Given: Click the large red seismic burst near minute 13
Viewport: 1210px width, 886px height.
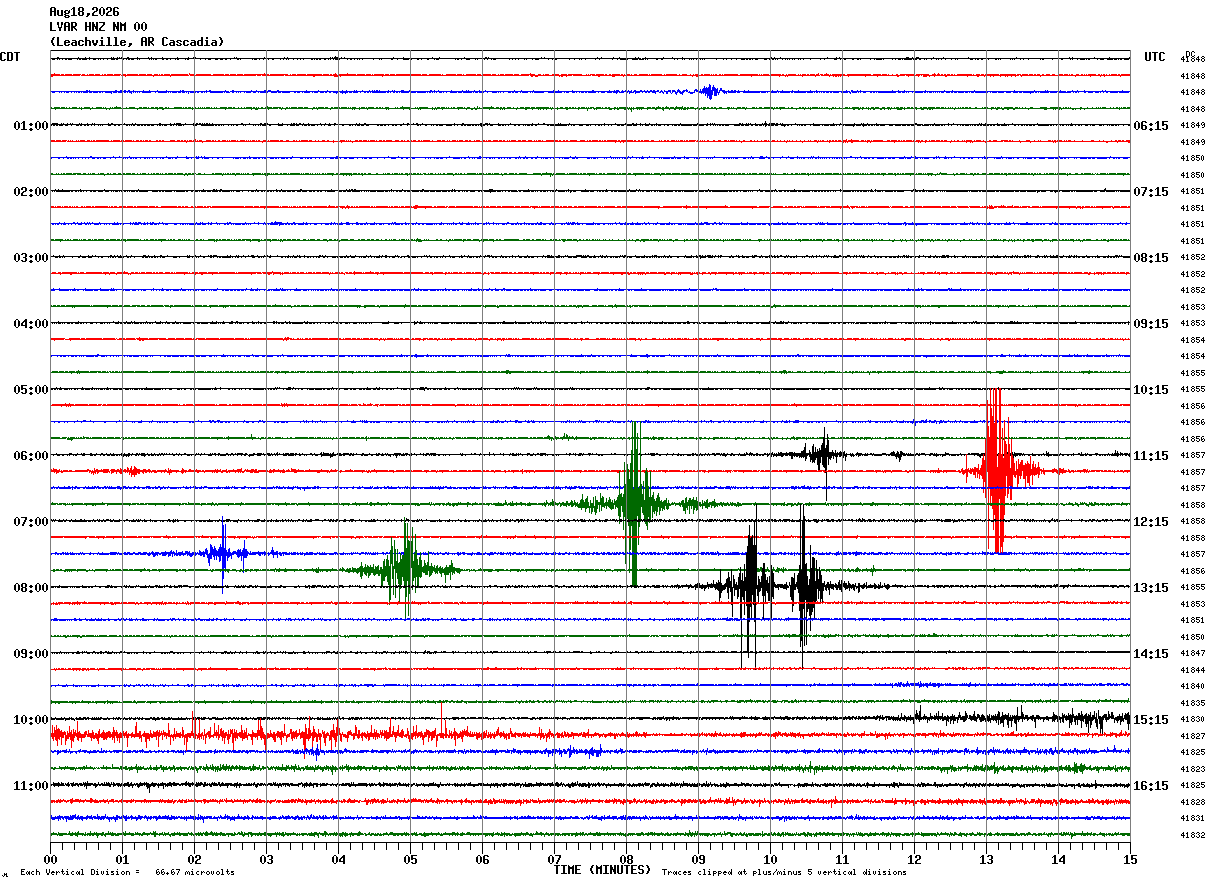Looking at the screenshot, I should (996, 470).
